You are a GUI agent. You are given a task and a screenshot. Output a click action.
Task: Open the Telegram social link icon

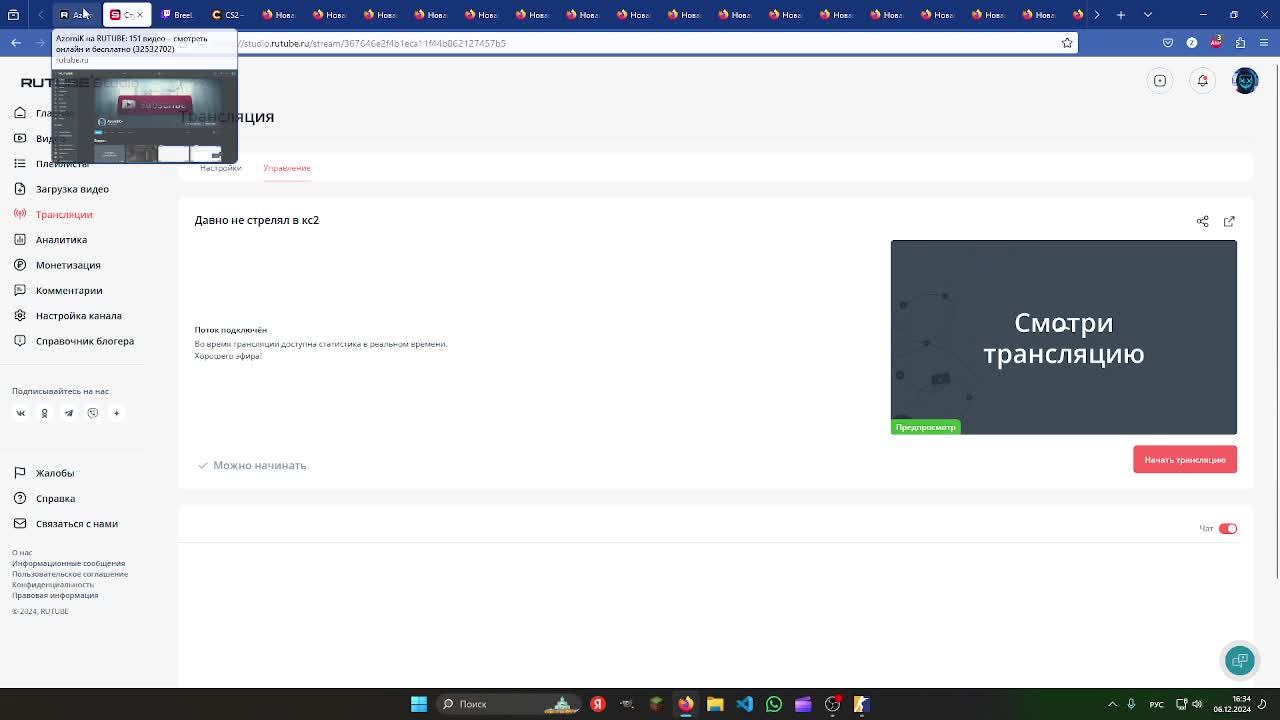coord(68,413)
